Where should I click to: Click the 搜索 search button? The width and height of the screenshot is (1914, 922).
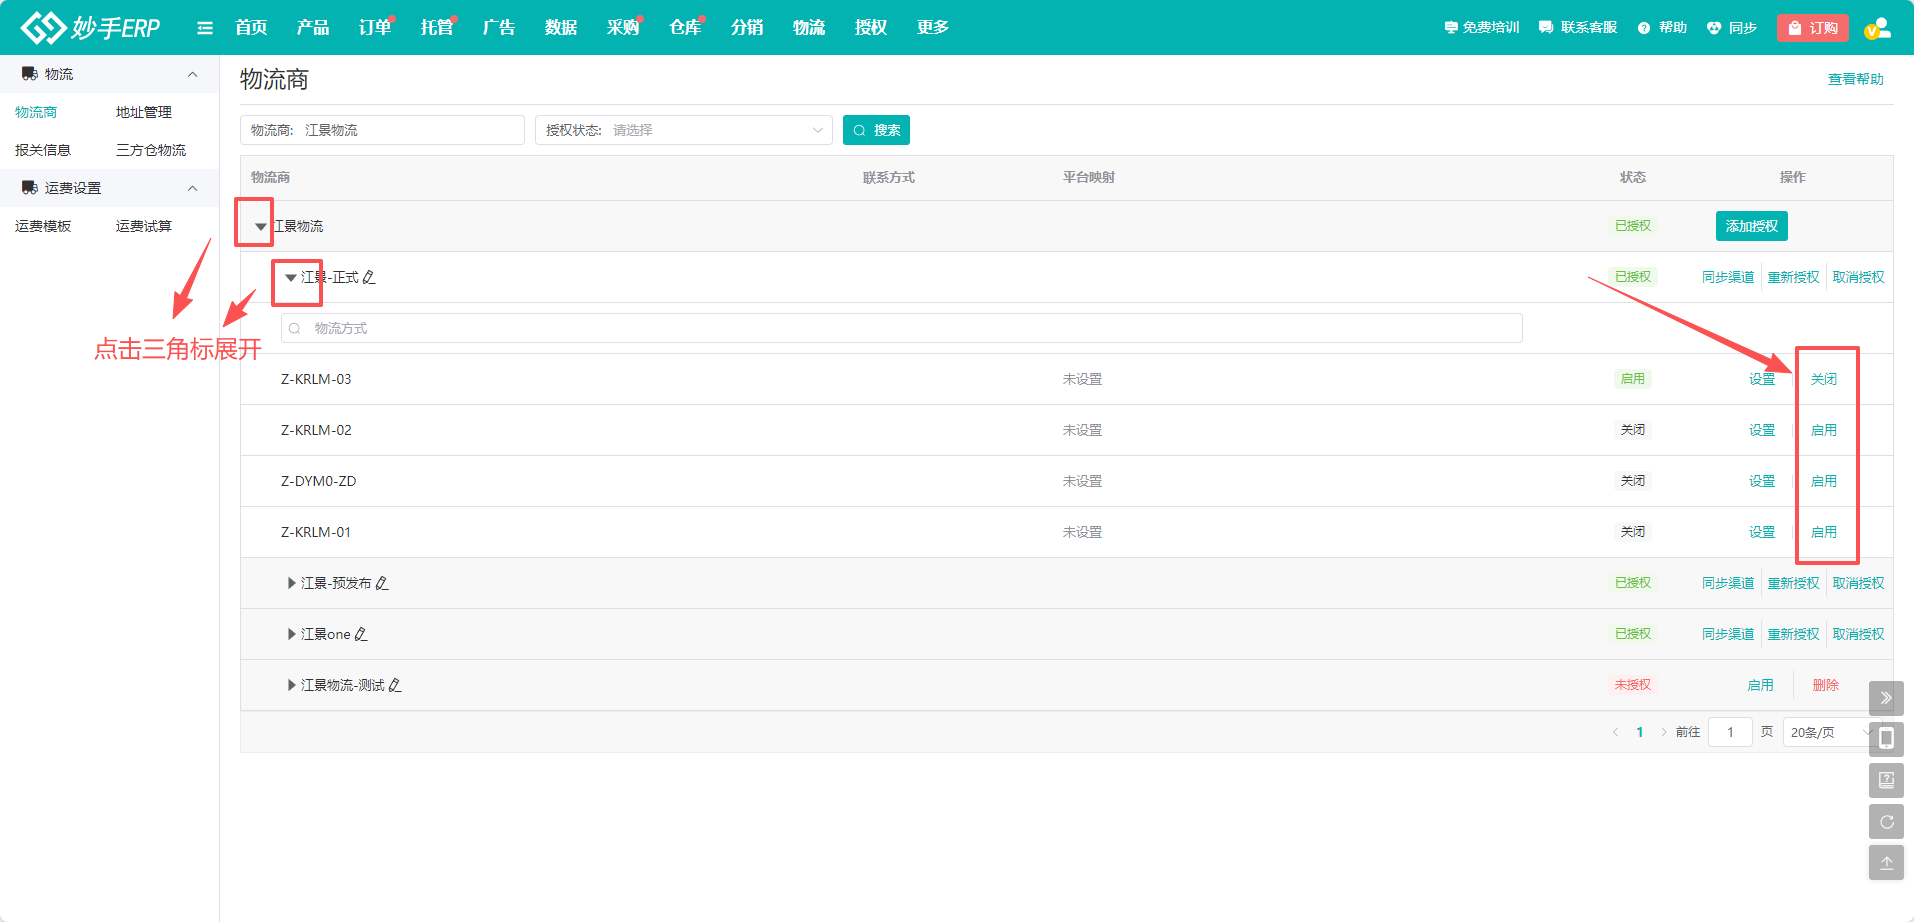[x=876, y=130]
